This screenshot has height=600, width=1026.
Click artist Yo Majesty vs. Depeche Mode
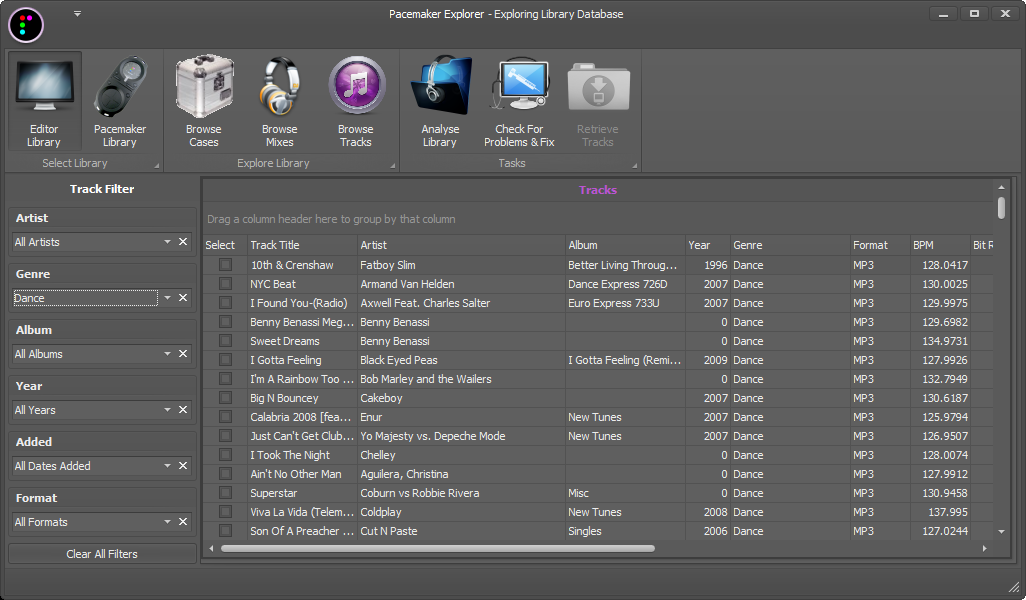tap(433, 436)
